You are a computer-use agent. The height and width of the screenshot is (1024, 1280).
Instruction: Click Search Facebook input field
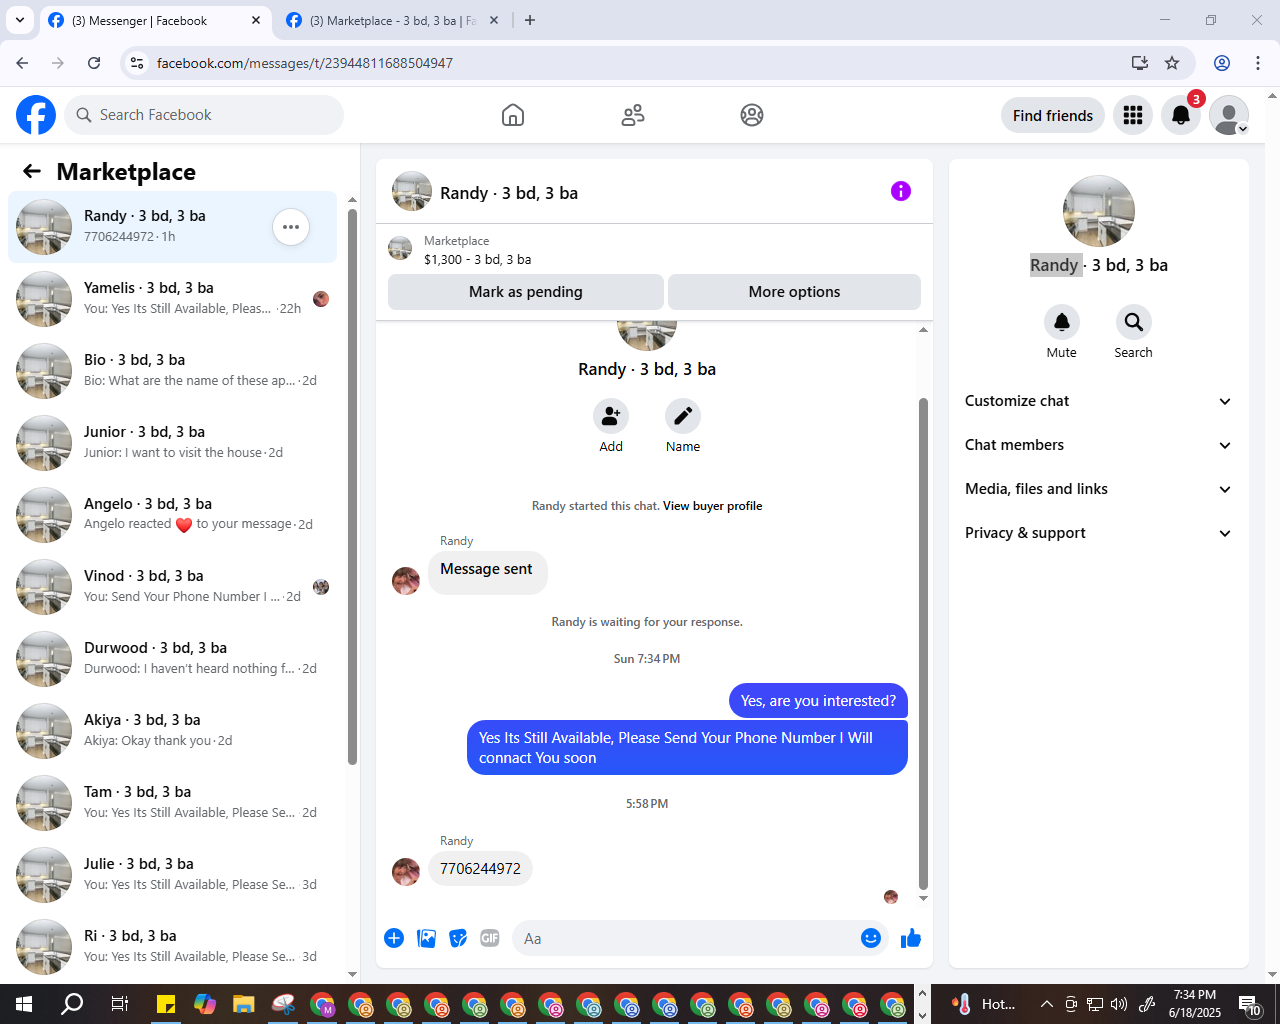(204, 115)
